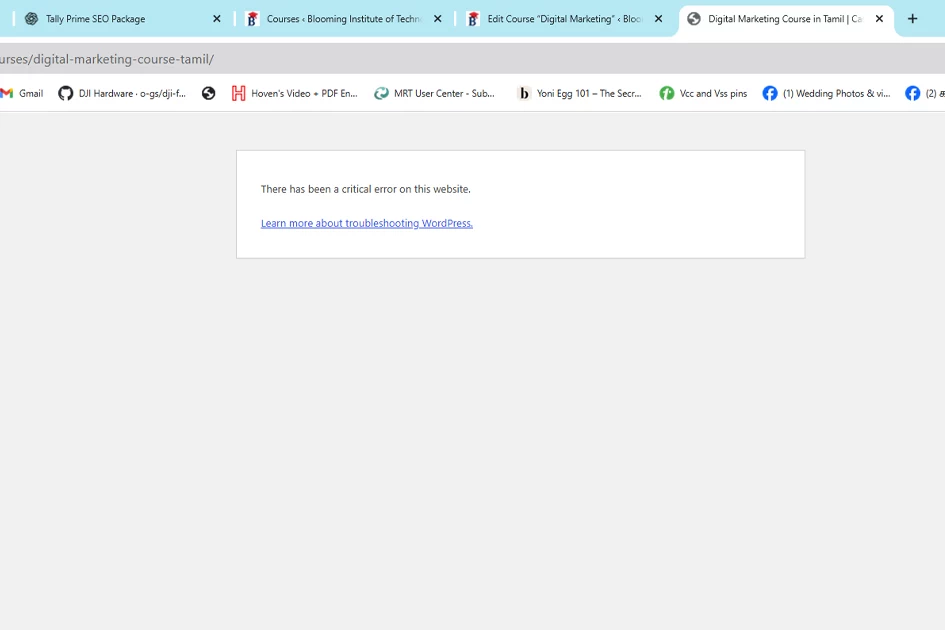Open a new browser tab with plus

[x=912, y=19]
